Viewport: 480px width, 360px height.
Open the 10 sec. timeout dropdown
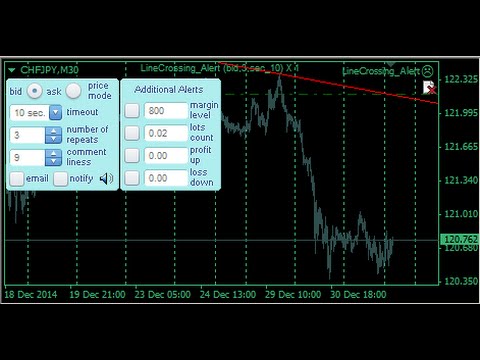[55, 113]
